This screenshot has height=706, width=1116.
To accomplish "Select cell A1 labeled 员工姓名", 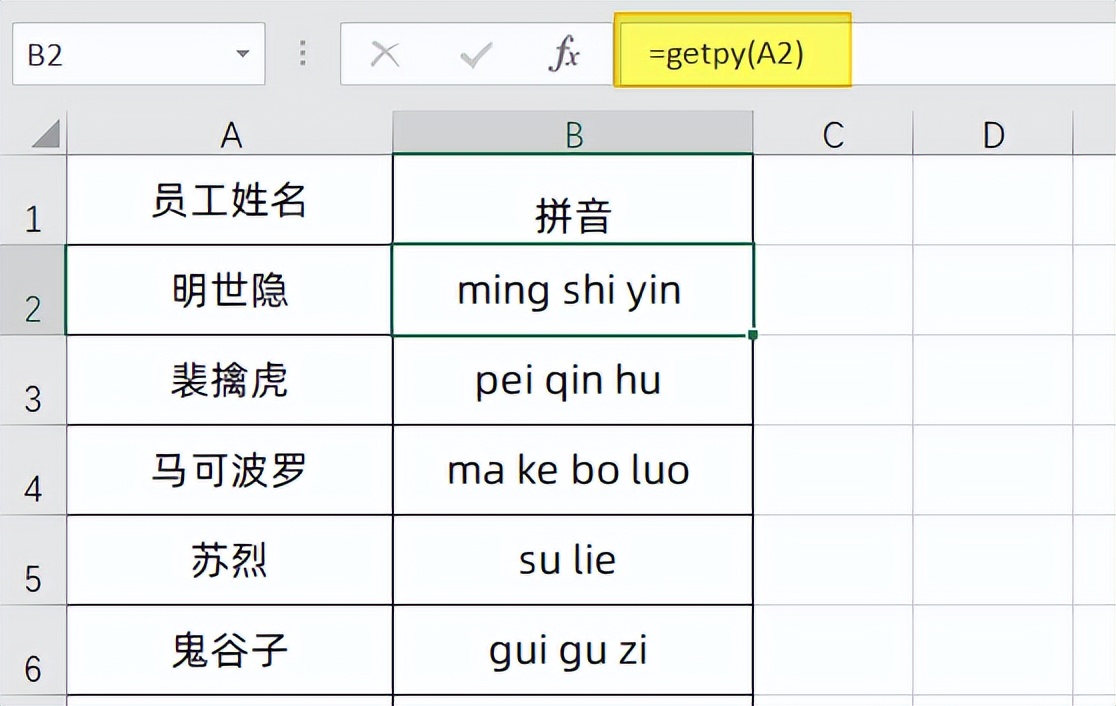I will (231, 199).
